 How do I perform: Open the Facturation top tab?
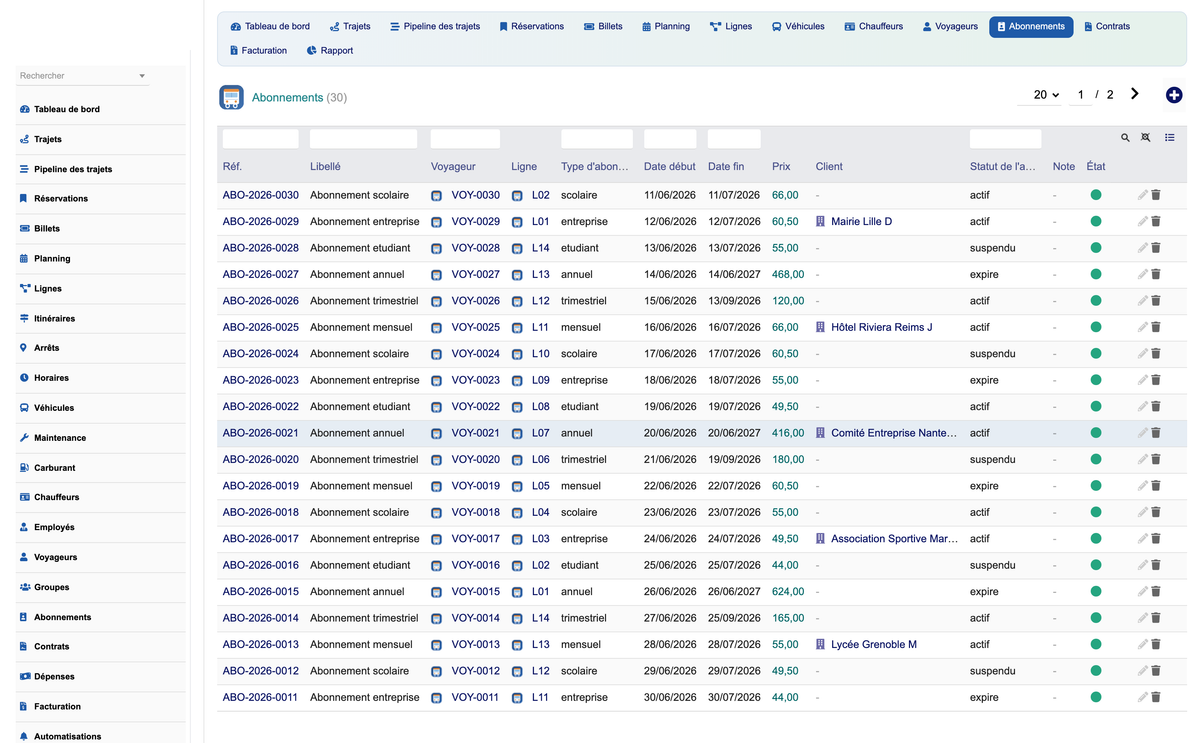click(258, 50)
